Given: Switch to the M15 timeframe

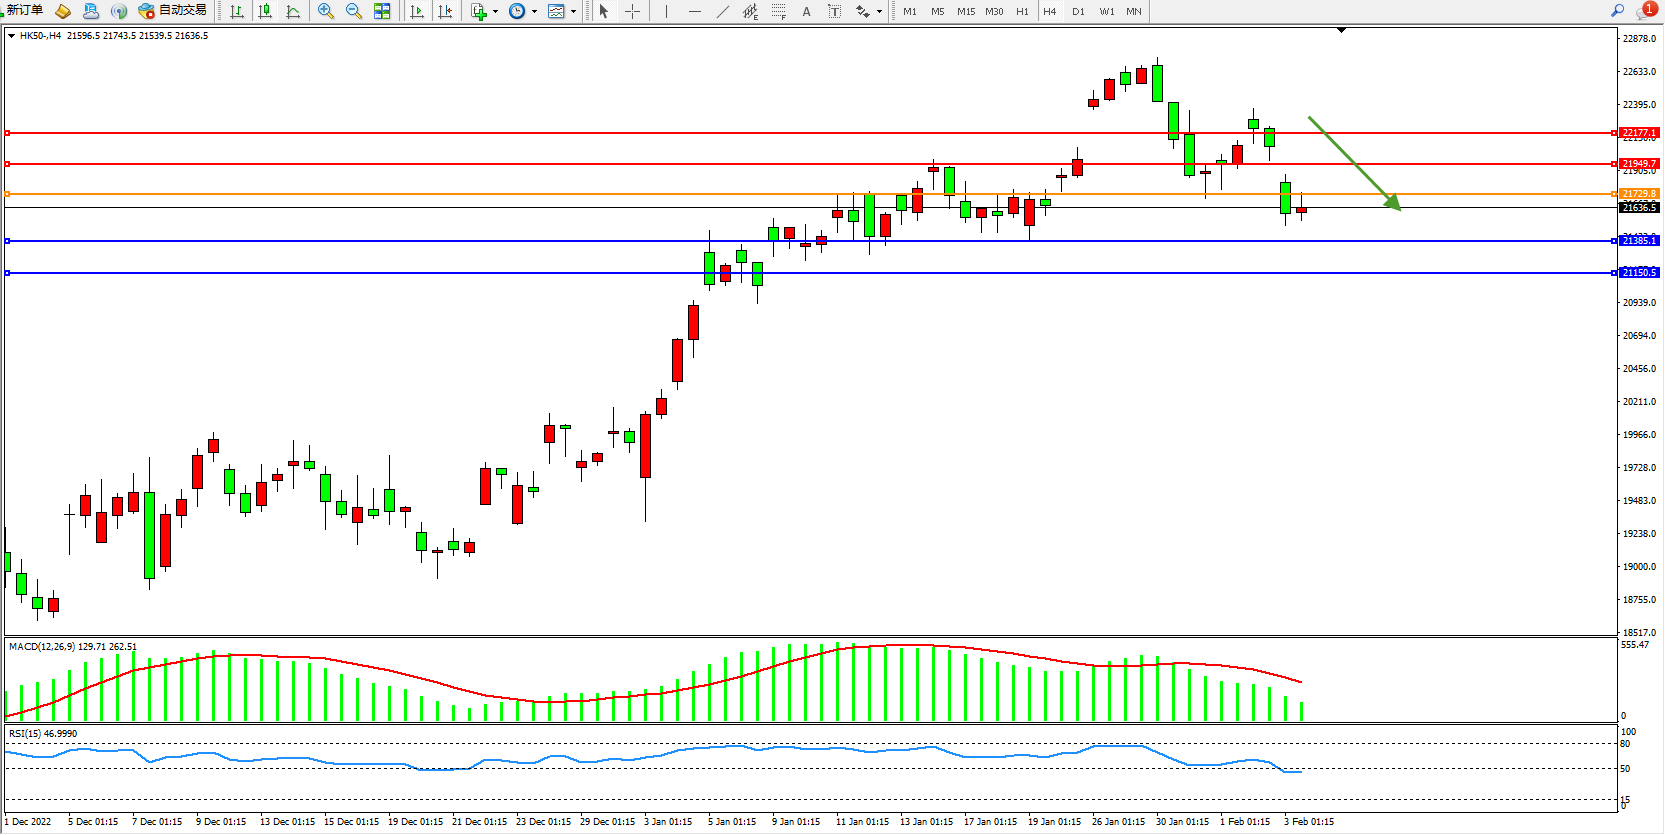Looking at the screenshot, I should 965,11.
